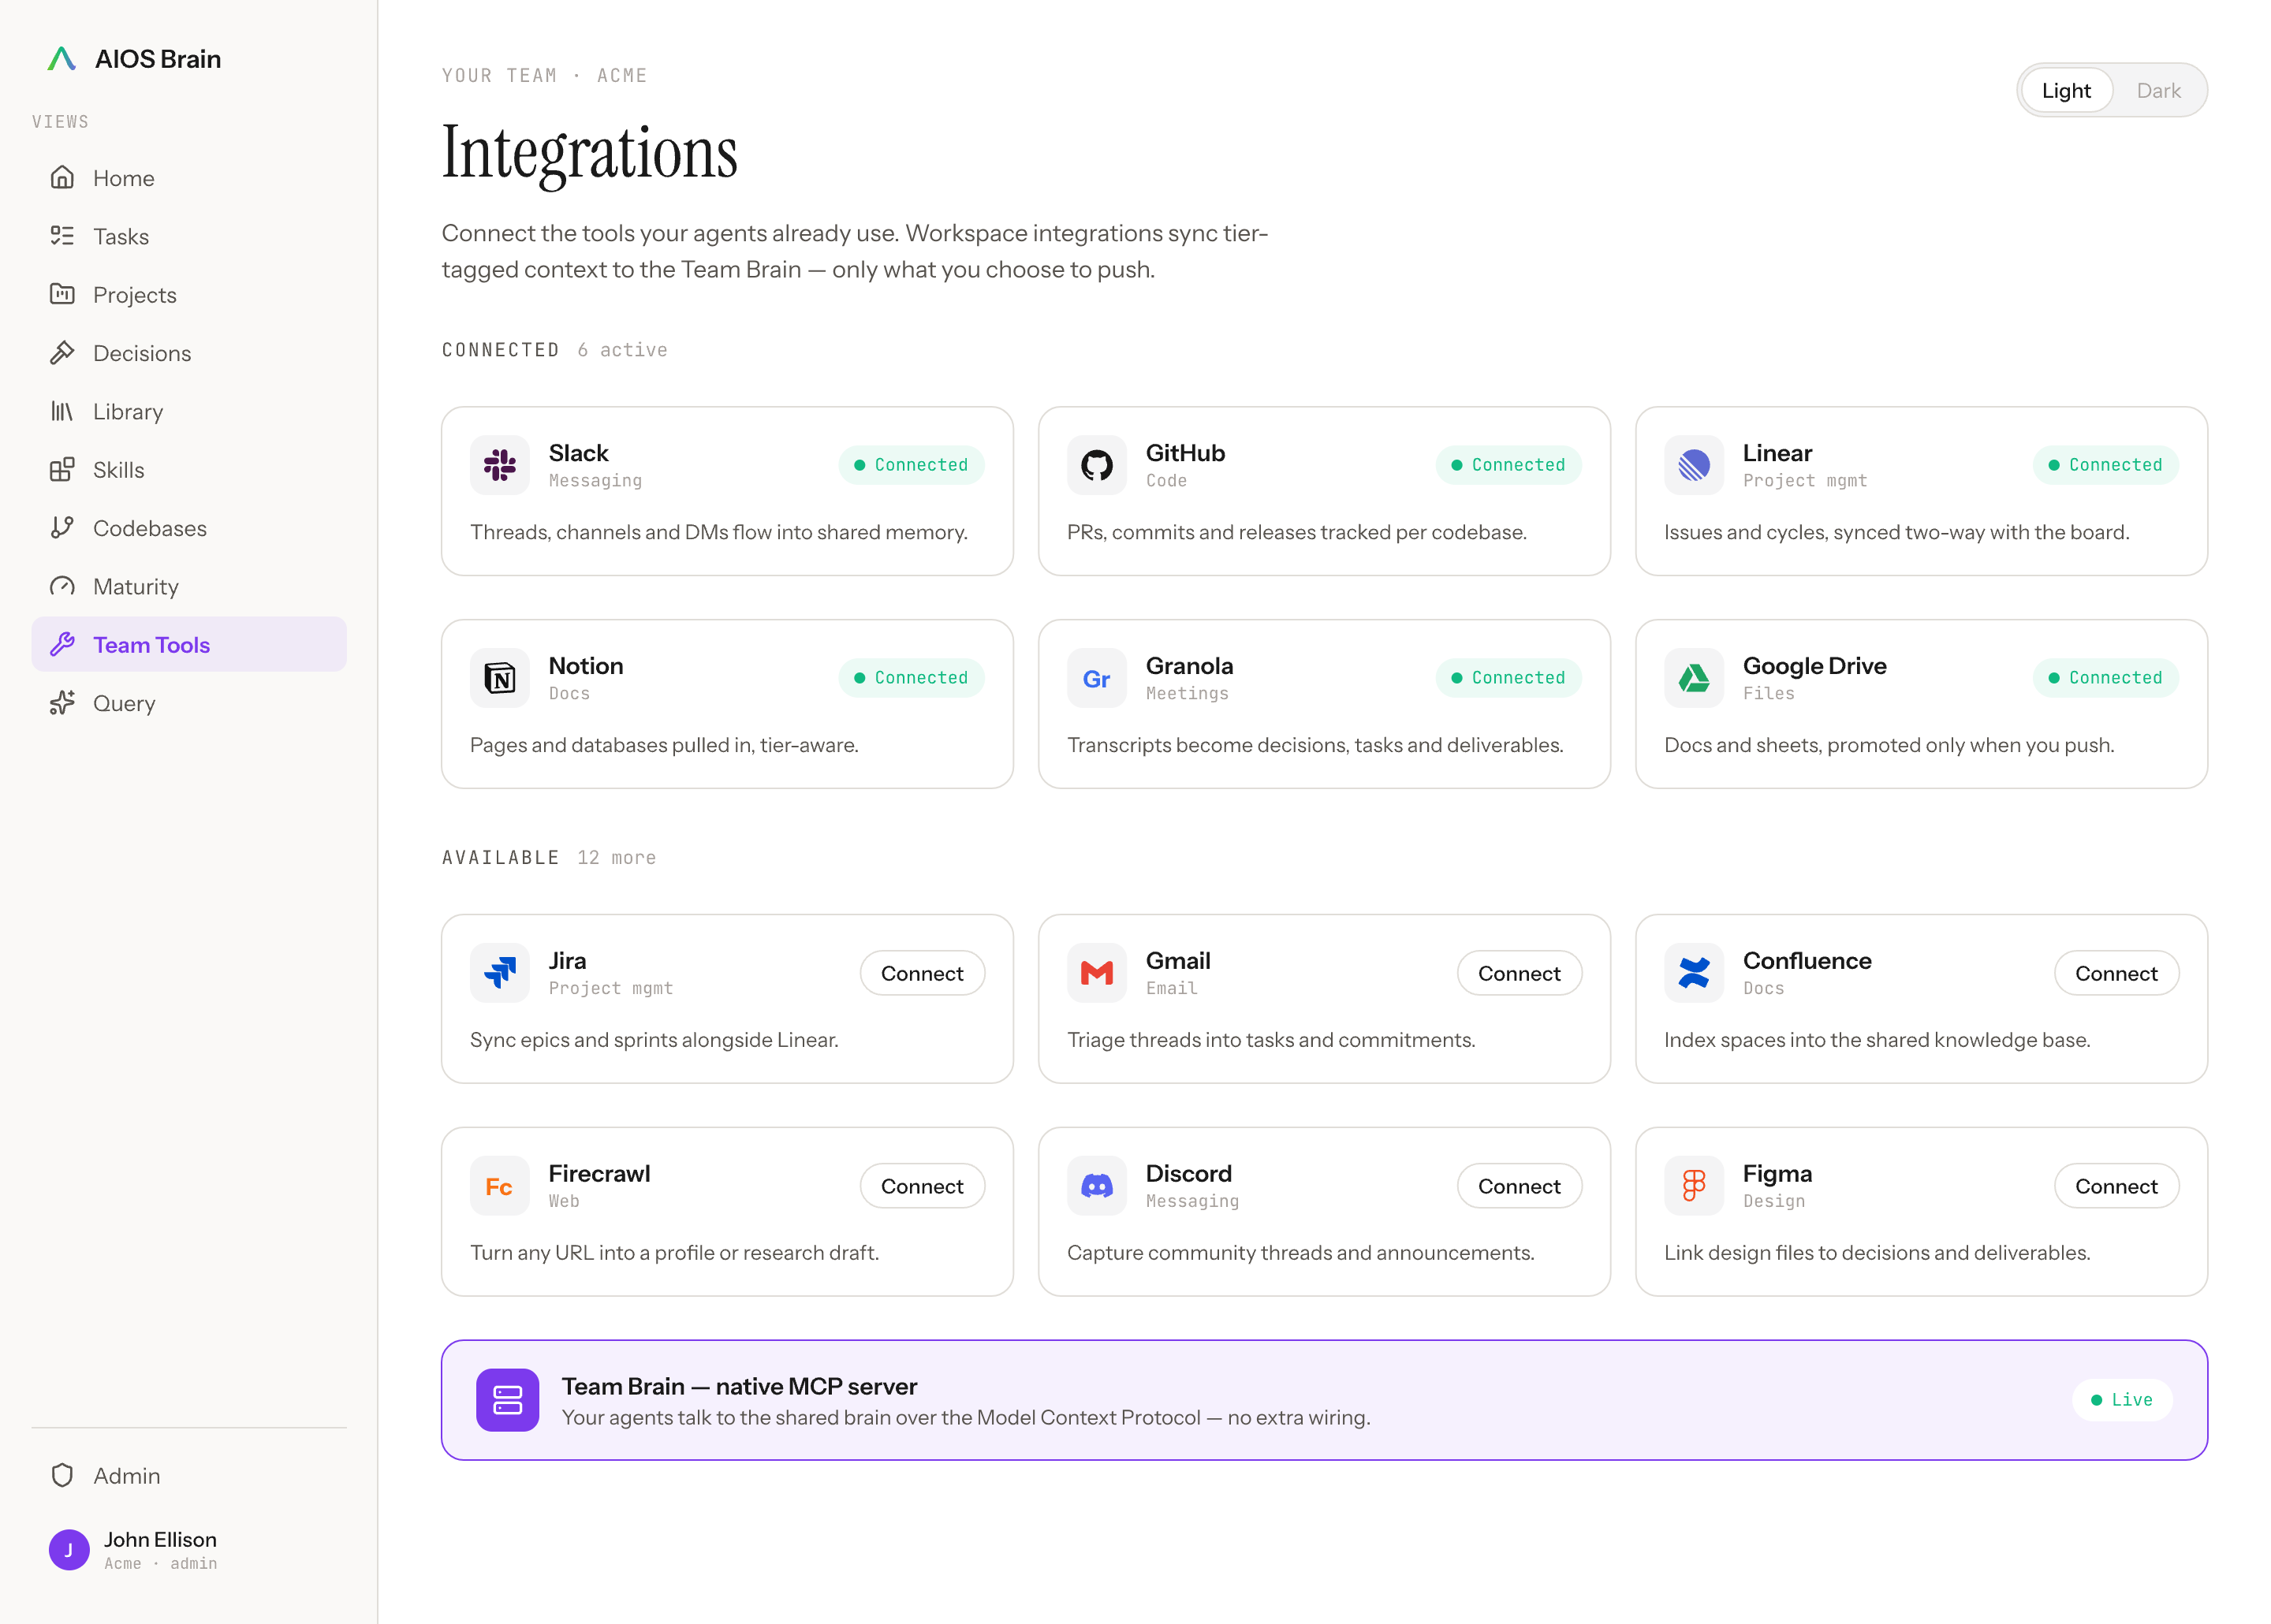This screenshot has height=1624, width=2271.
Task: Click Slack's Connected status badge
Action: pyautogui.click(x=911, y=465)
